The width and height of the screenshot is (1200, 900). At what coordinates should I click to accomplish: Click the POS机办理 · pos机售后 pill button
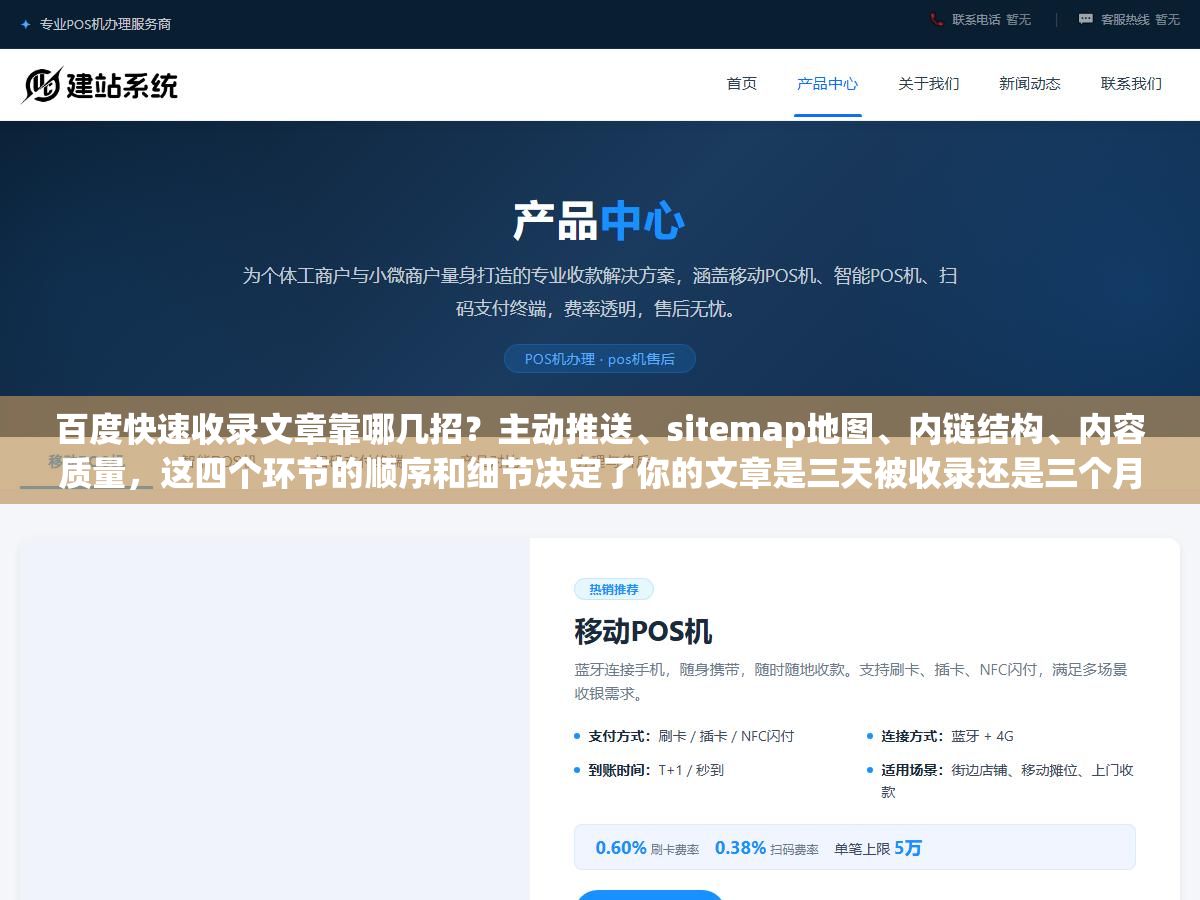(x=600, y=359)
